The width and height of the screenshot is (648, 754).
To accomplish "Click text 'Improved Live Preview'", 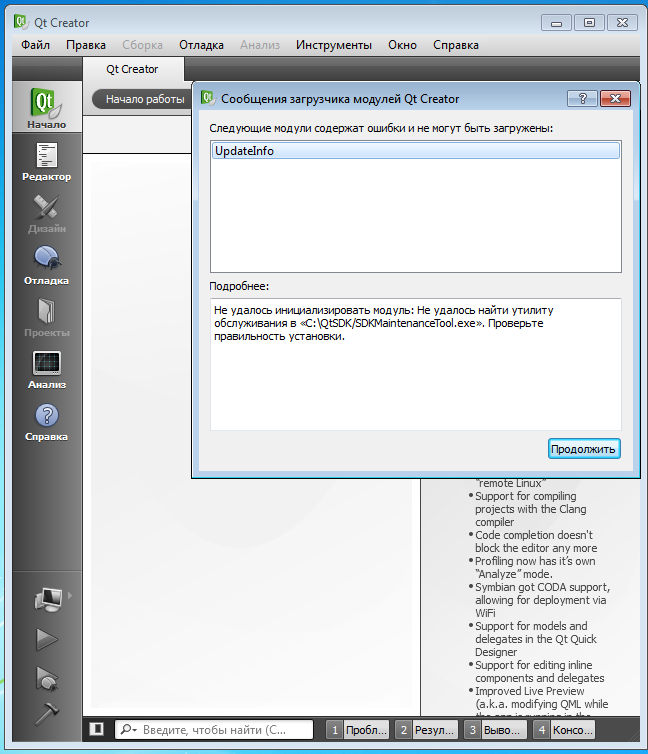I will 530,691.
